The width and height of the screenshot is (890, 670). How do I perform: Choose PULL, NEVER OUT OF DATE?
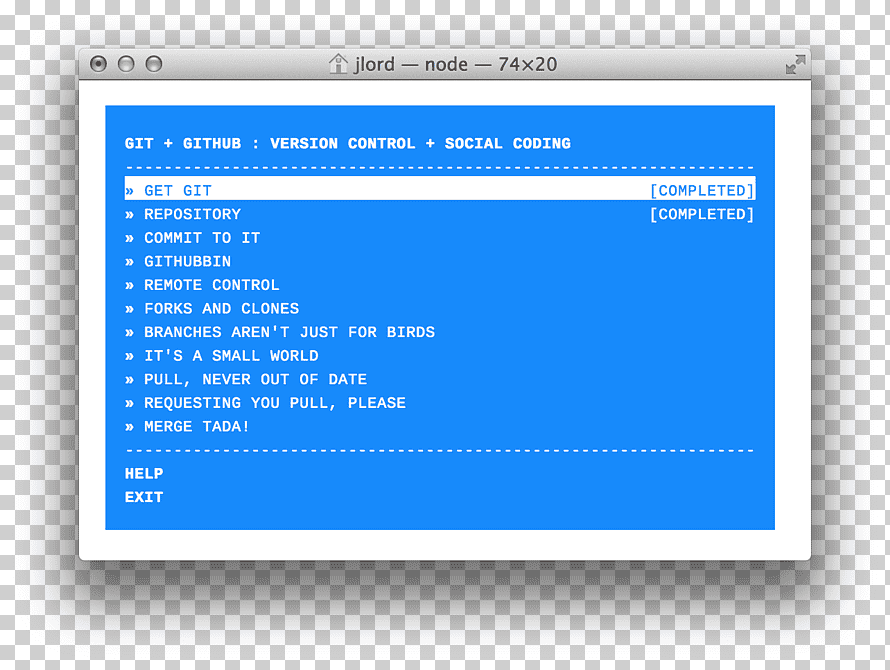tap(440, 379)
